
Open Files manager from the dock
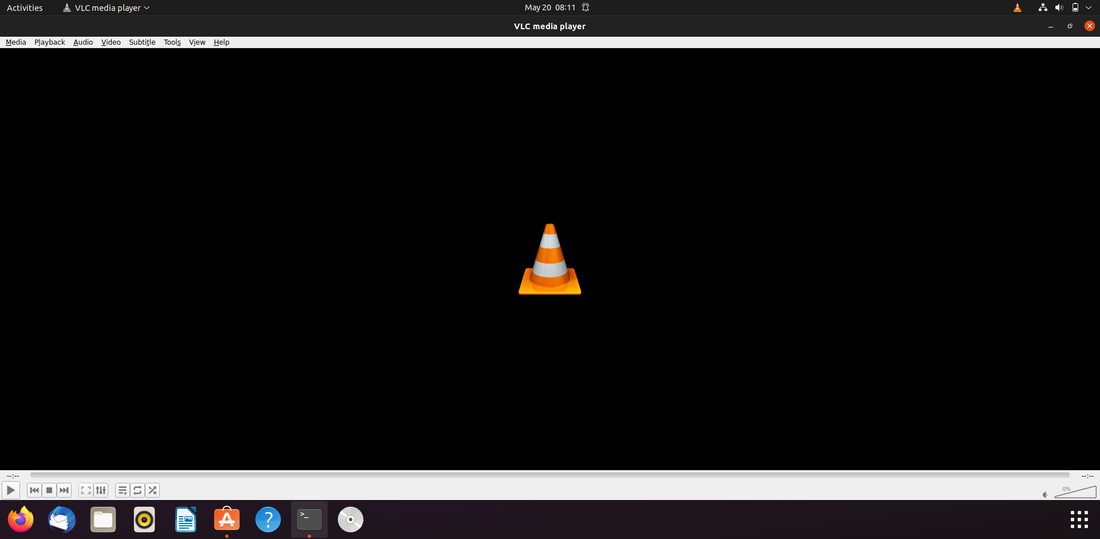point(103,519)
